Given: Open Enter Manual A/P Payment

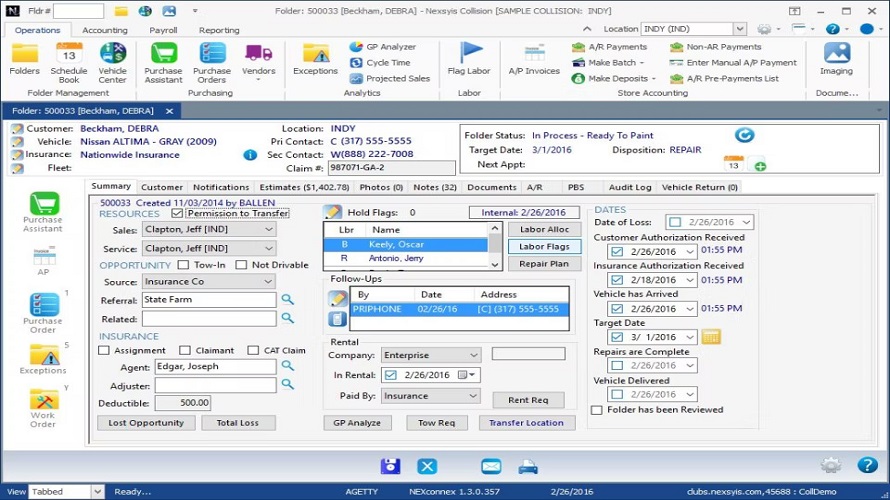Looking at the screenshot, I should (x=733, y=62).
